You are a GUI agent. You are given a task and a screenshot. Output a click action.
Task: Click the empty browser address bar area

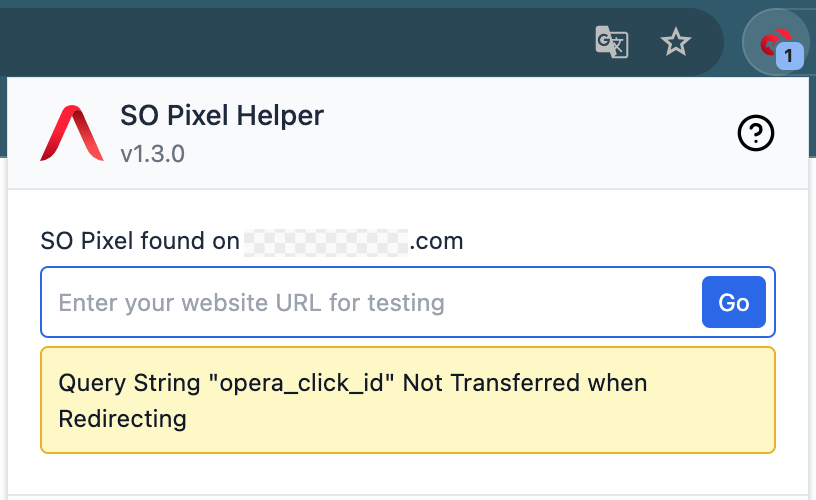point(300,42)
